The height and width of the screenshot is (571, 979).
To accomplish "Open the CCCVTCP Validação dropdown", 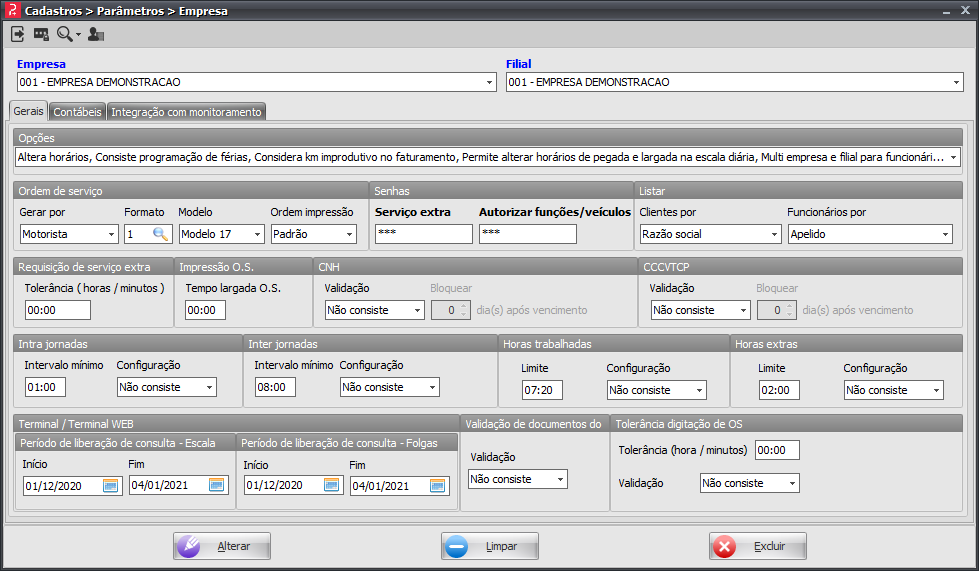I will pos(743,310).
